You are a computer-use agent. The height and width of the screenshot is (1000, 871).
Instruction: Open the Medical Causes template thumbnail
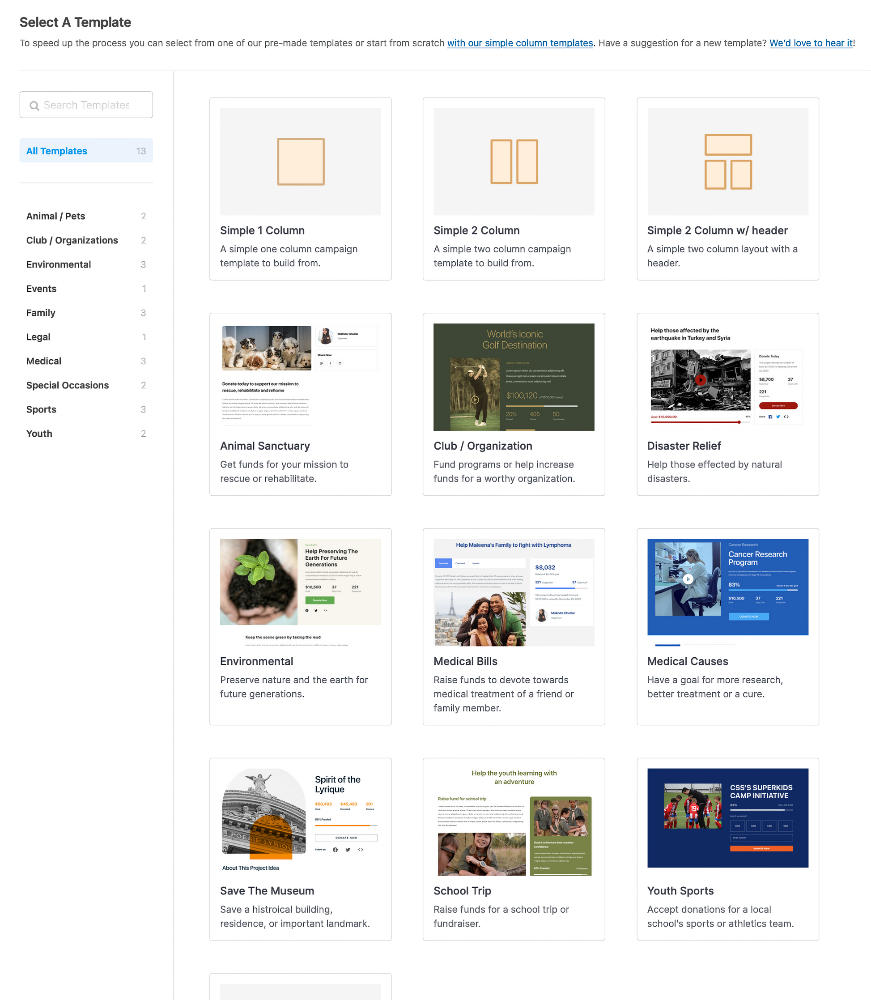(728, 592)
